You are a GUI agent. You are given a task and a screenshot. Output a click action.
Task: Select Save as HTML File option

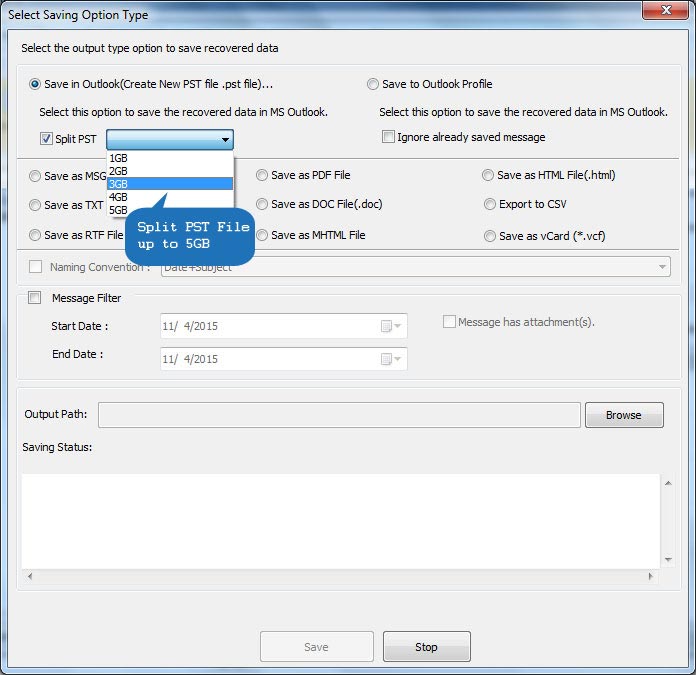[x=489, y=175]
